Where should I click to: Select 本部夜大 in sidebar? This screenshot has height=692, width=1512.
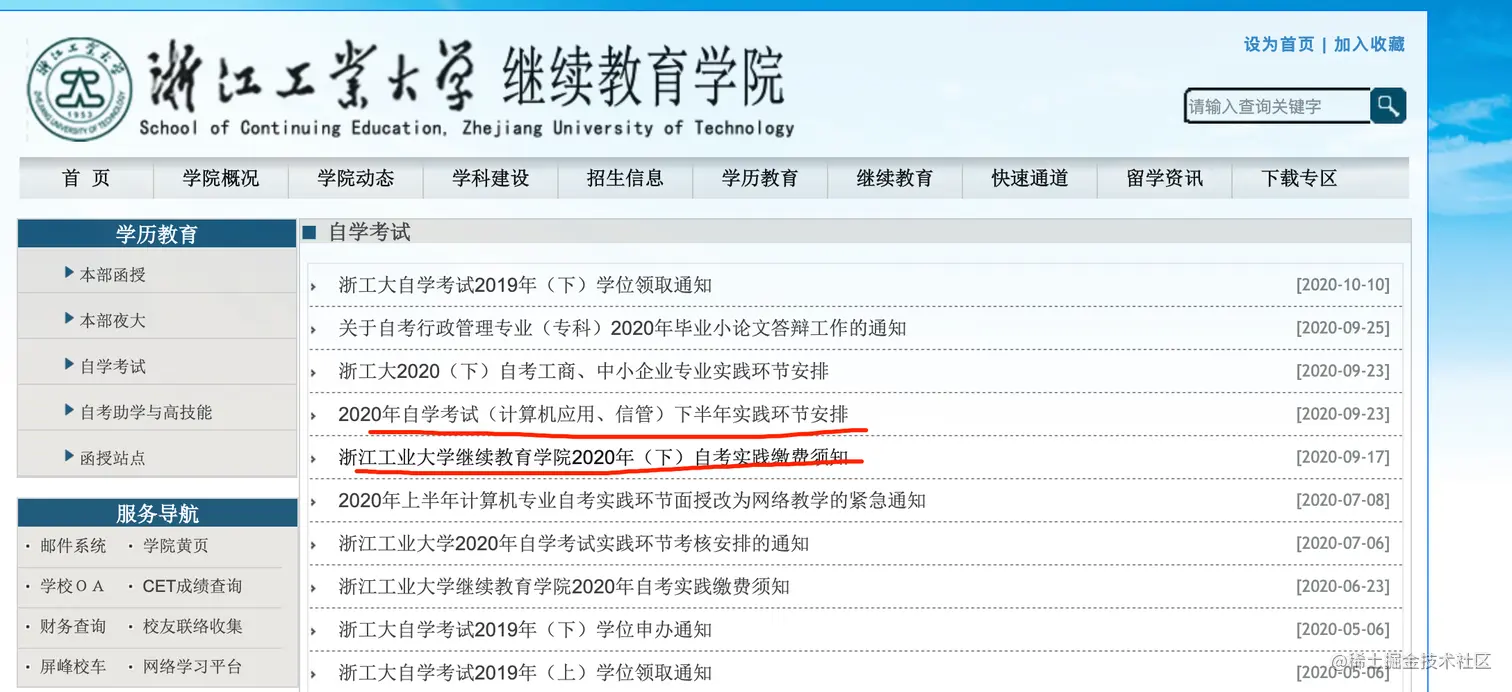[x=113, y=320]
